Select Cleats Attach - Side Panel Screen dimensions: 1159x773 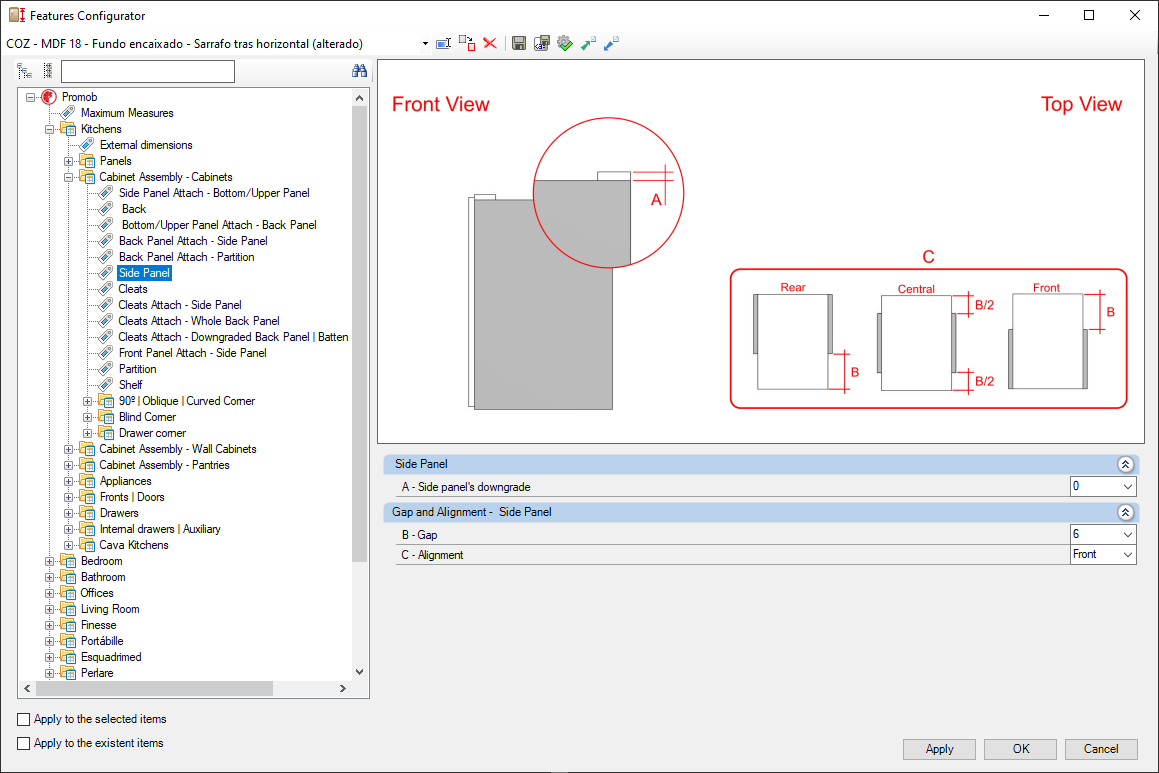point(180,304)
